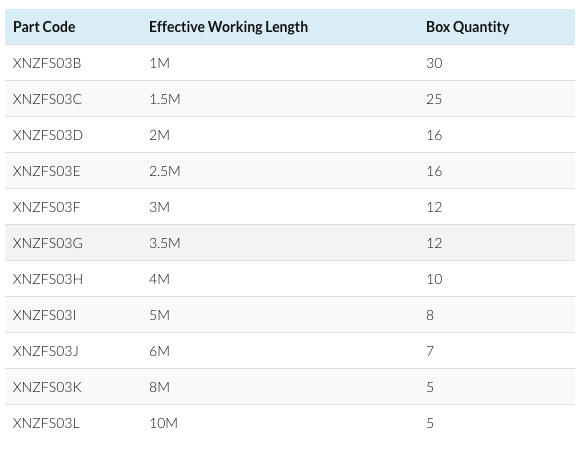The image size is (586, 457).
Task: Click the Effective Working Length header
Action: coord(228,27)
